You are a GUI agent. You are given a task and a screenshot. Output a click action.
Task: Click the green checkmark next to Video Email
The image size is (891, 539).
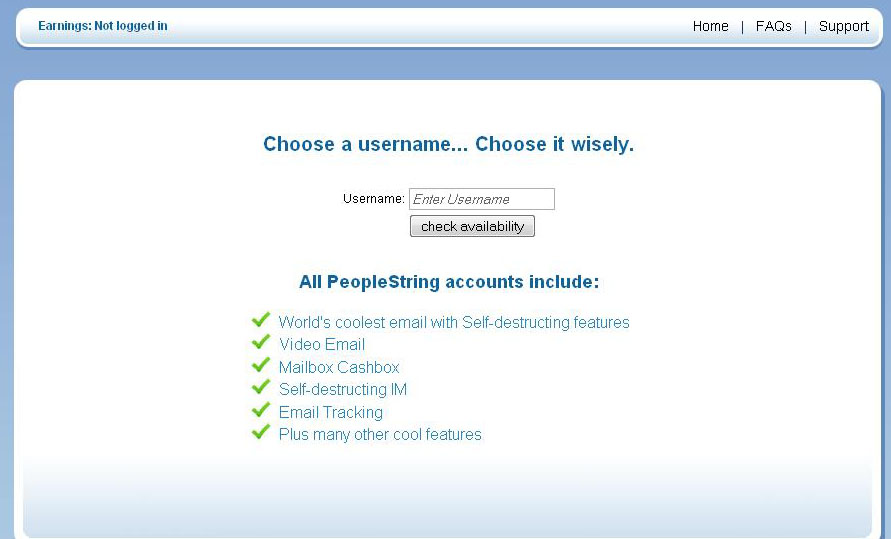pyautogui.click(x=261, y=342)
